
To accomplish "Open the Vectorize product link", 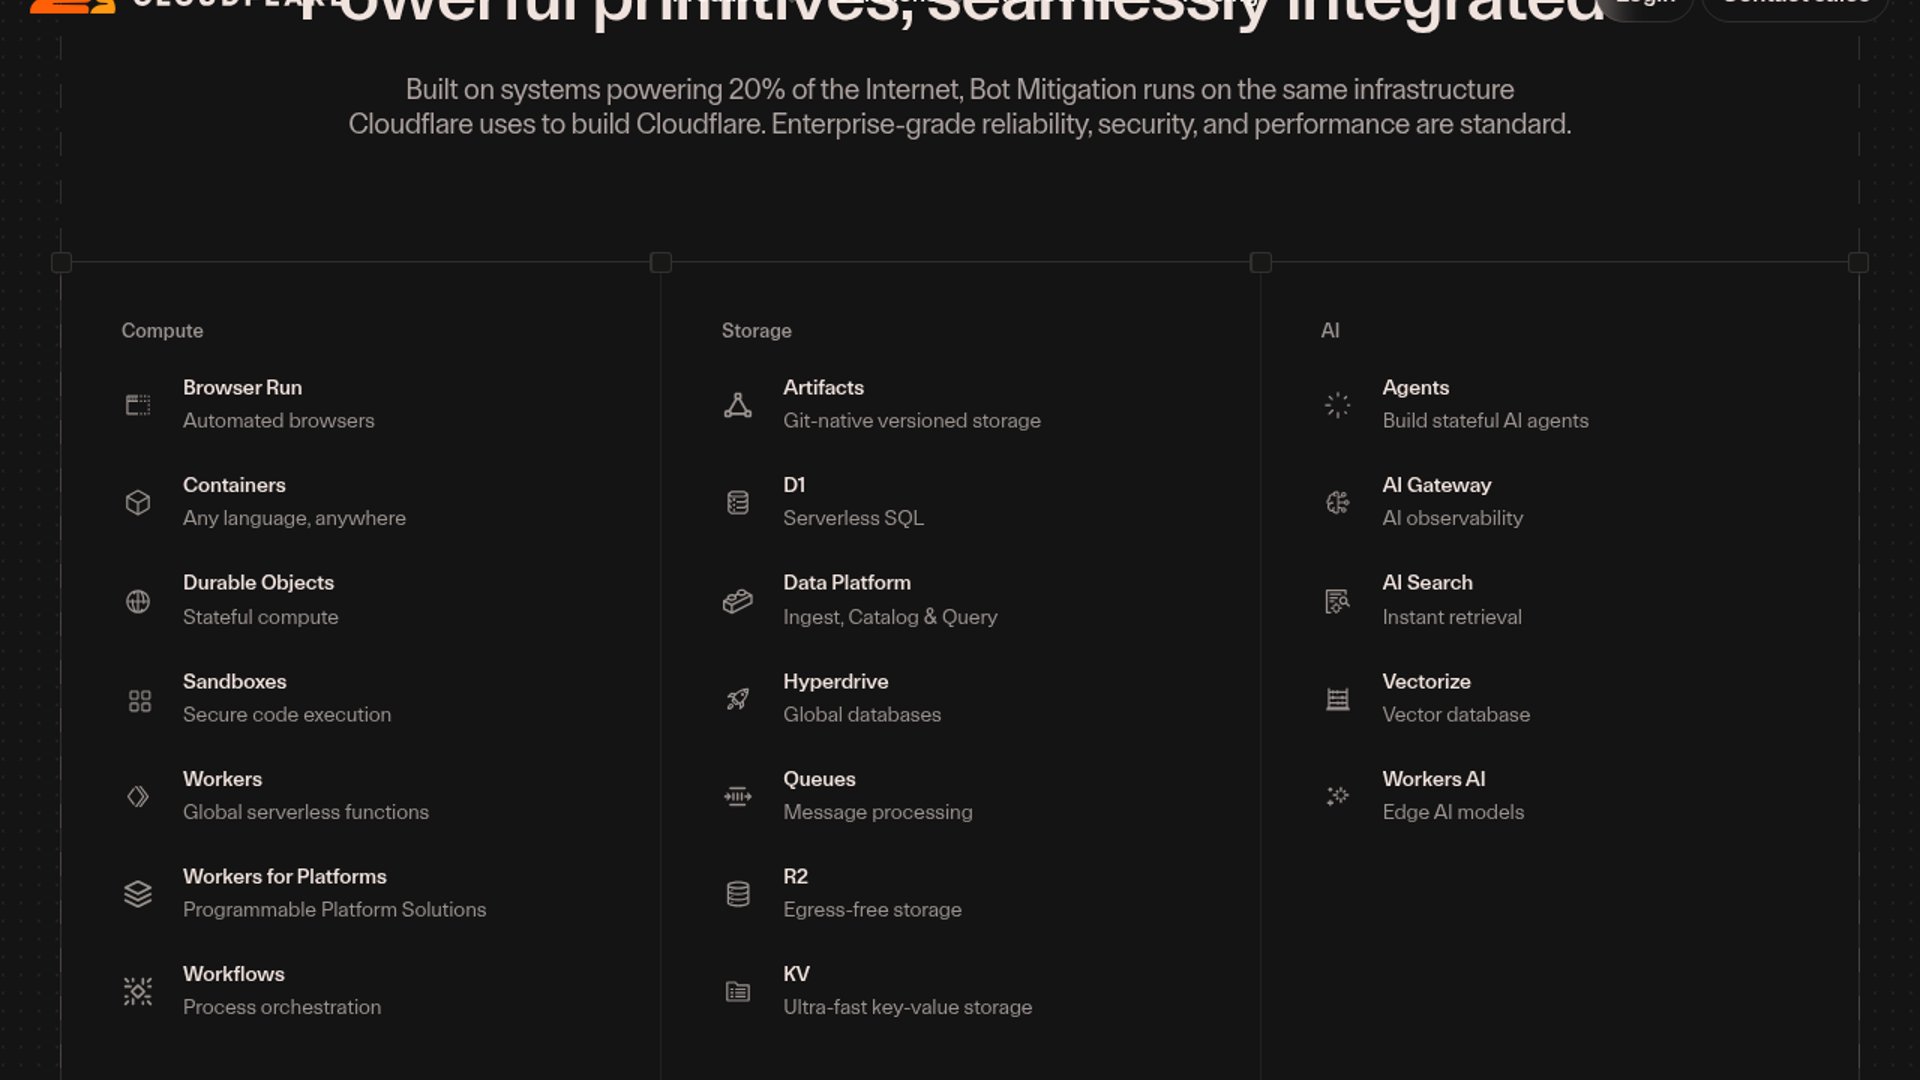I will pos(1426,682).
